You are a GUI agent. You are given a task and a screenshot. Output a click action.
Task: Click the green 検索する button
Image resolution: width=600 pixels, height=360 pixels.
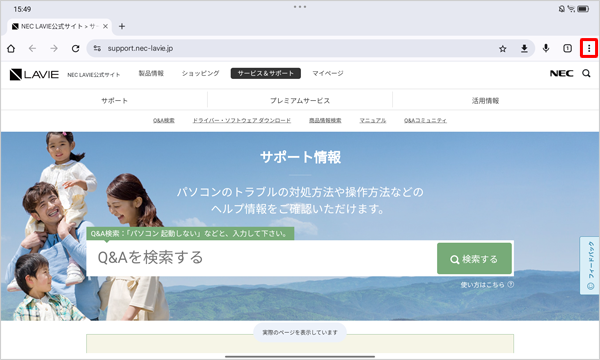point(474,259)
